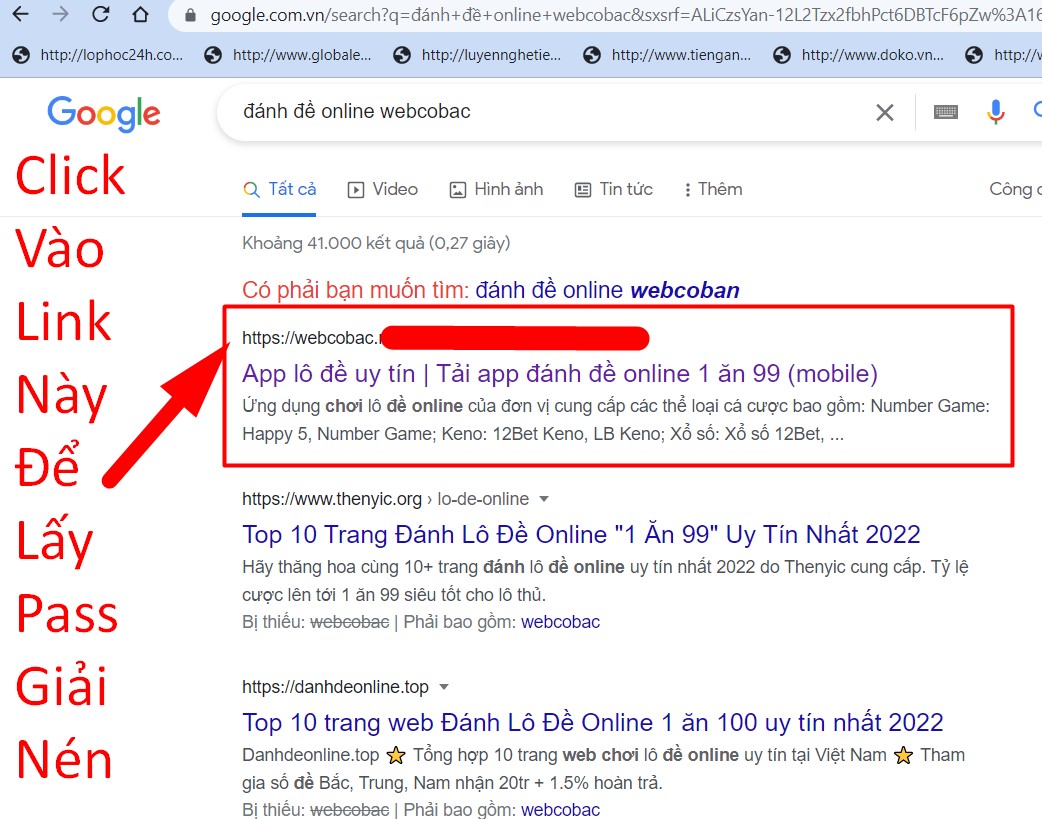Expand the dropdown arrow beside thenyic.org URL

point(544,499)
